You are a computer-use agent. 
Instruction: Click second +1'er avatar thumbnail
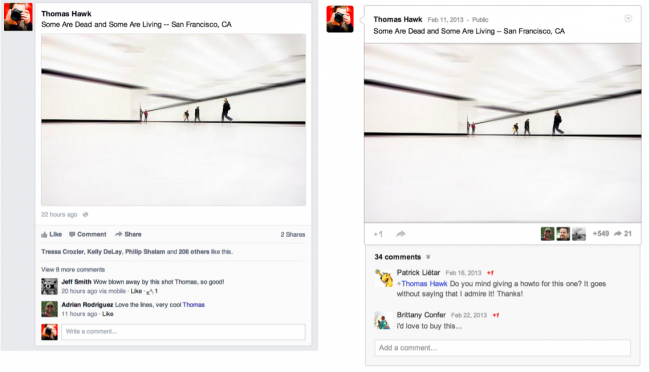tap(563, 234)
